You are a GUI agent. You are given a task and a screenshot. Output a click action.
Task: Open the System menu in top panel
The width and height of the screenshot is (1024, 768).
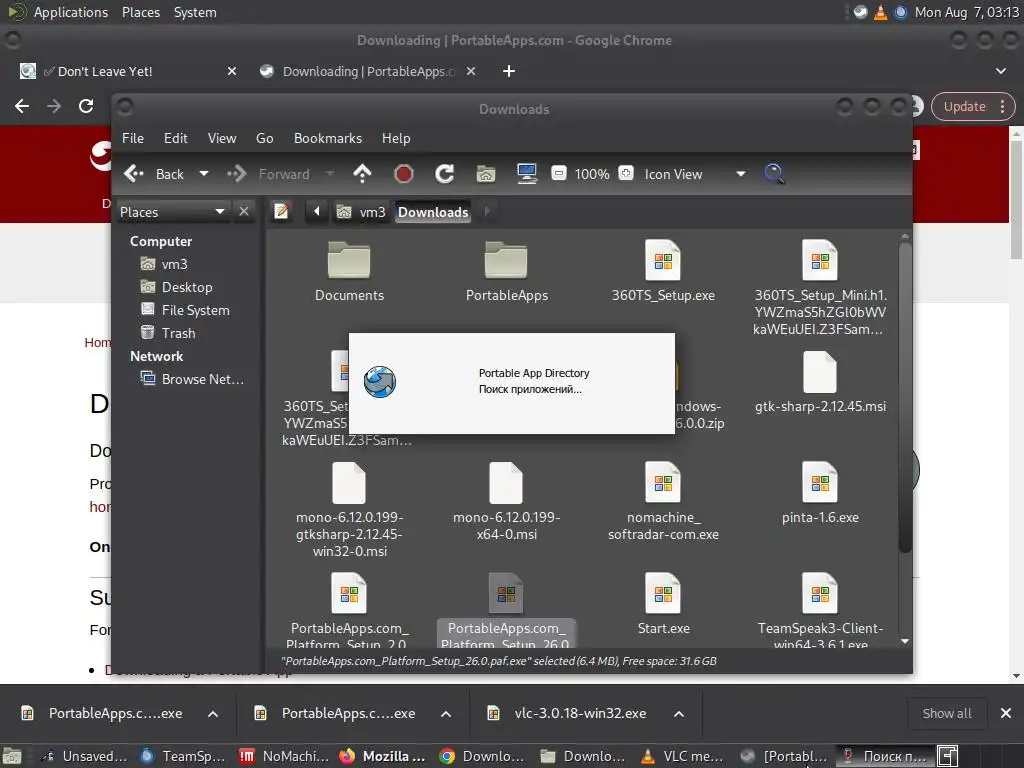tap(195, 12)
